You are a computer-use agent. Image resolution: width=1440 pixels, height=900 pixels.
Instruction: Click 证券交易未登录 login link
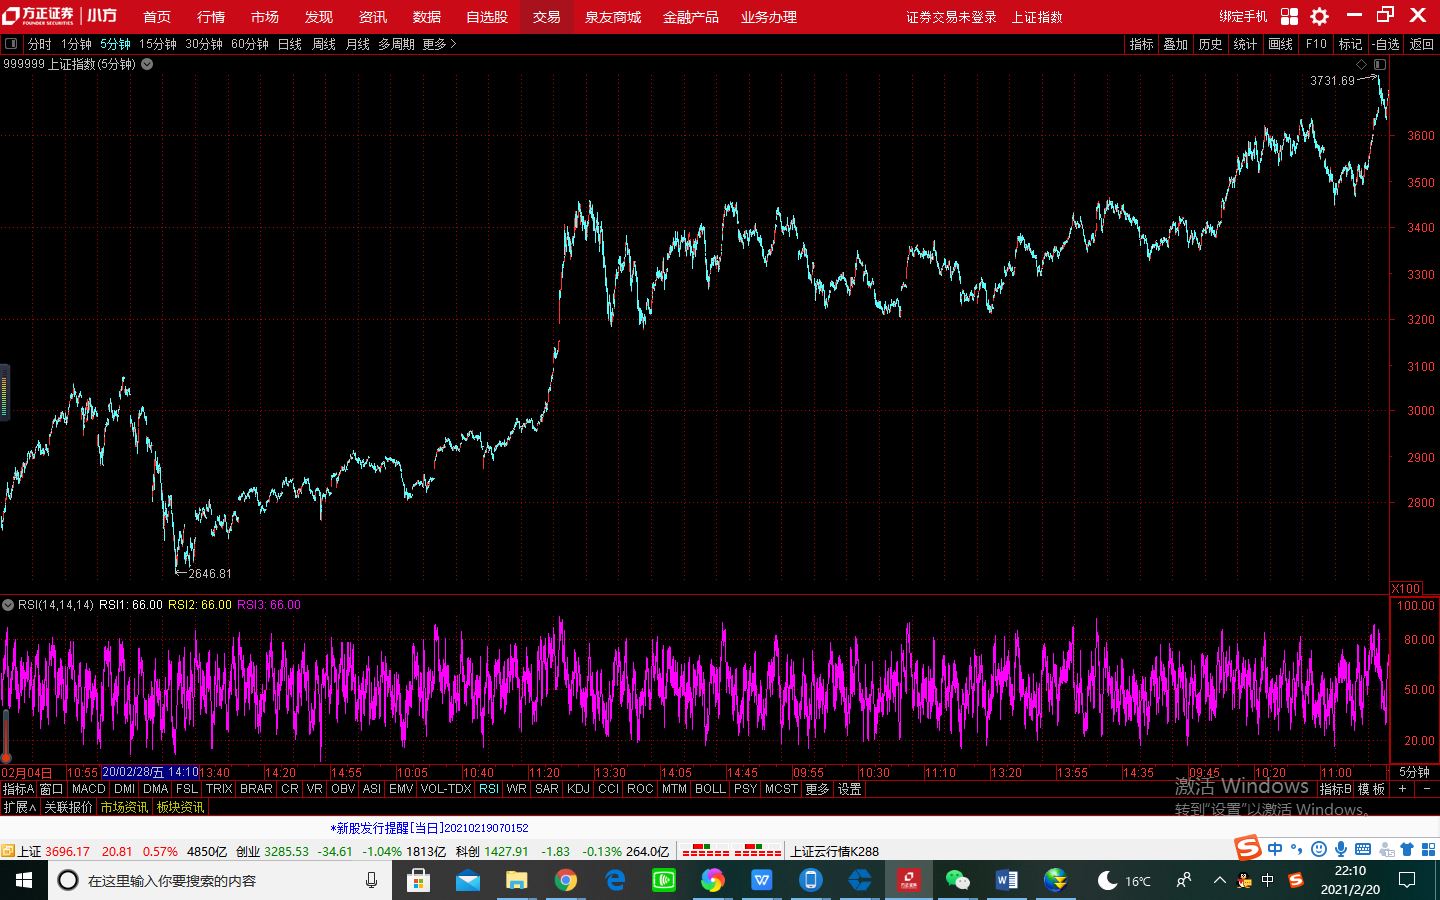[952, 17]
